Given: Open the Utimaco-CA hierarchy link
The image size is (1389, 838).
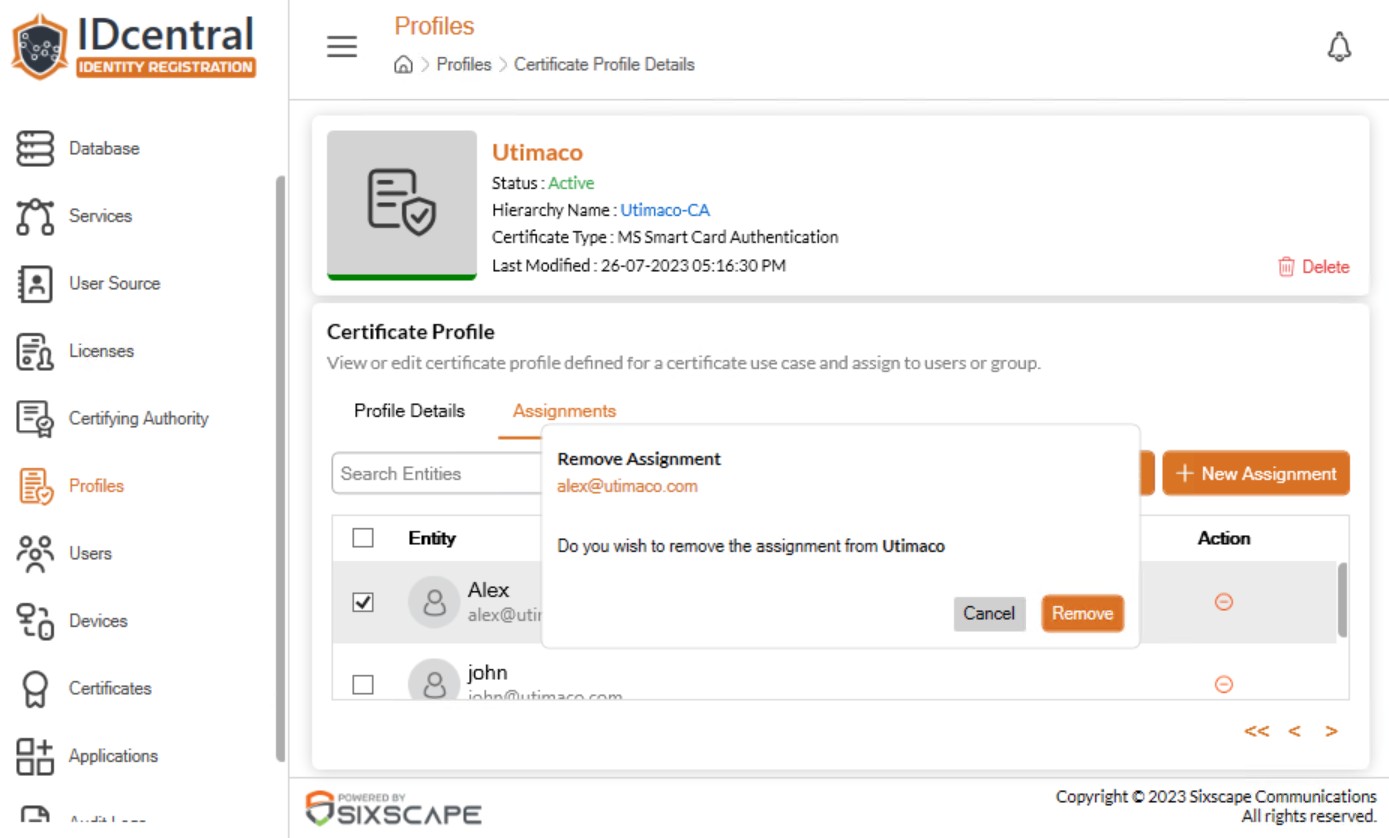Looking at the screenshot, I should point(665,210).
